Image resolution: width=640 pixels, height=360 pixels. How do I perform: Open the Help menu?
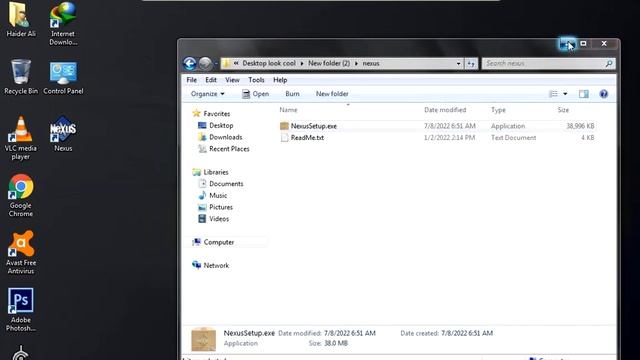coord(280,80)
